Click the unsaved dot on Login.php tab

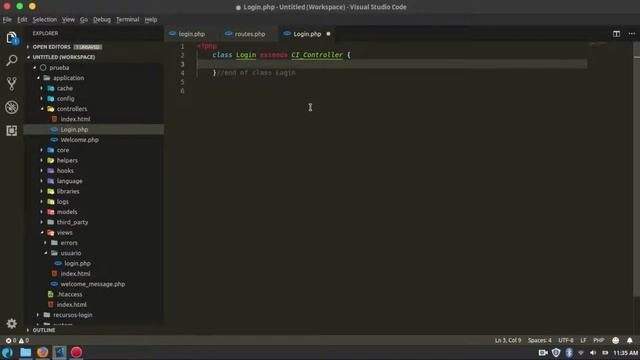coord(328,34)
